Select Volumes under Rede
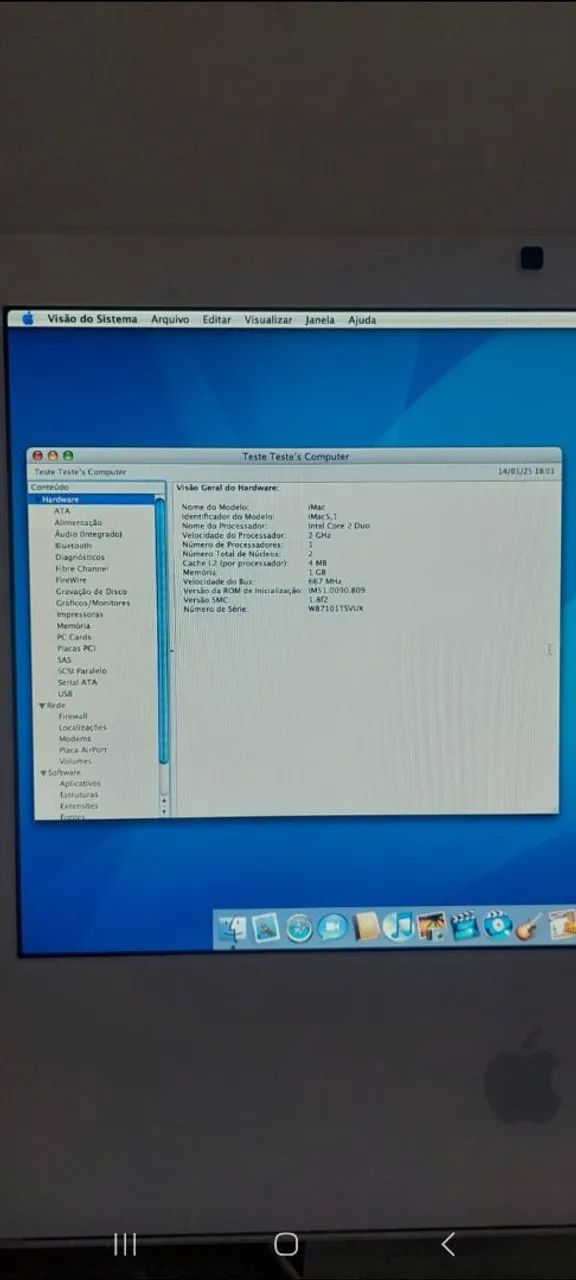The width and height of the screenshot is (576, 1280). 75,761
